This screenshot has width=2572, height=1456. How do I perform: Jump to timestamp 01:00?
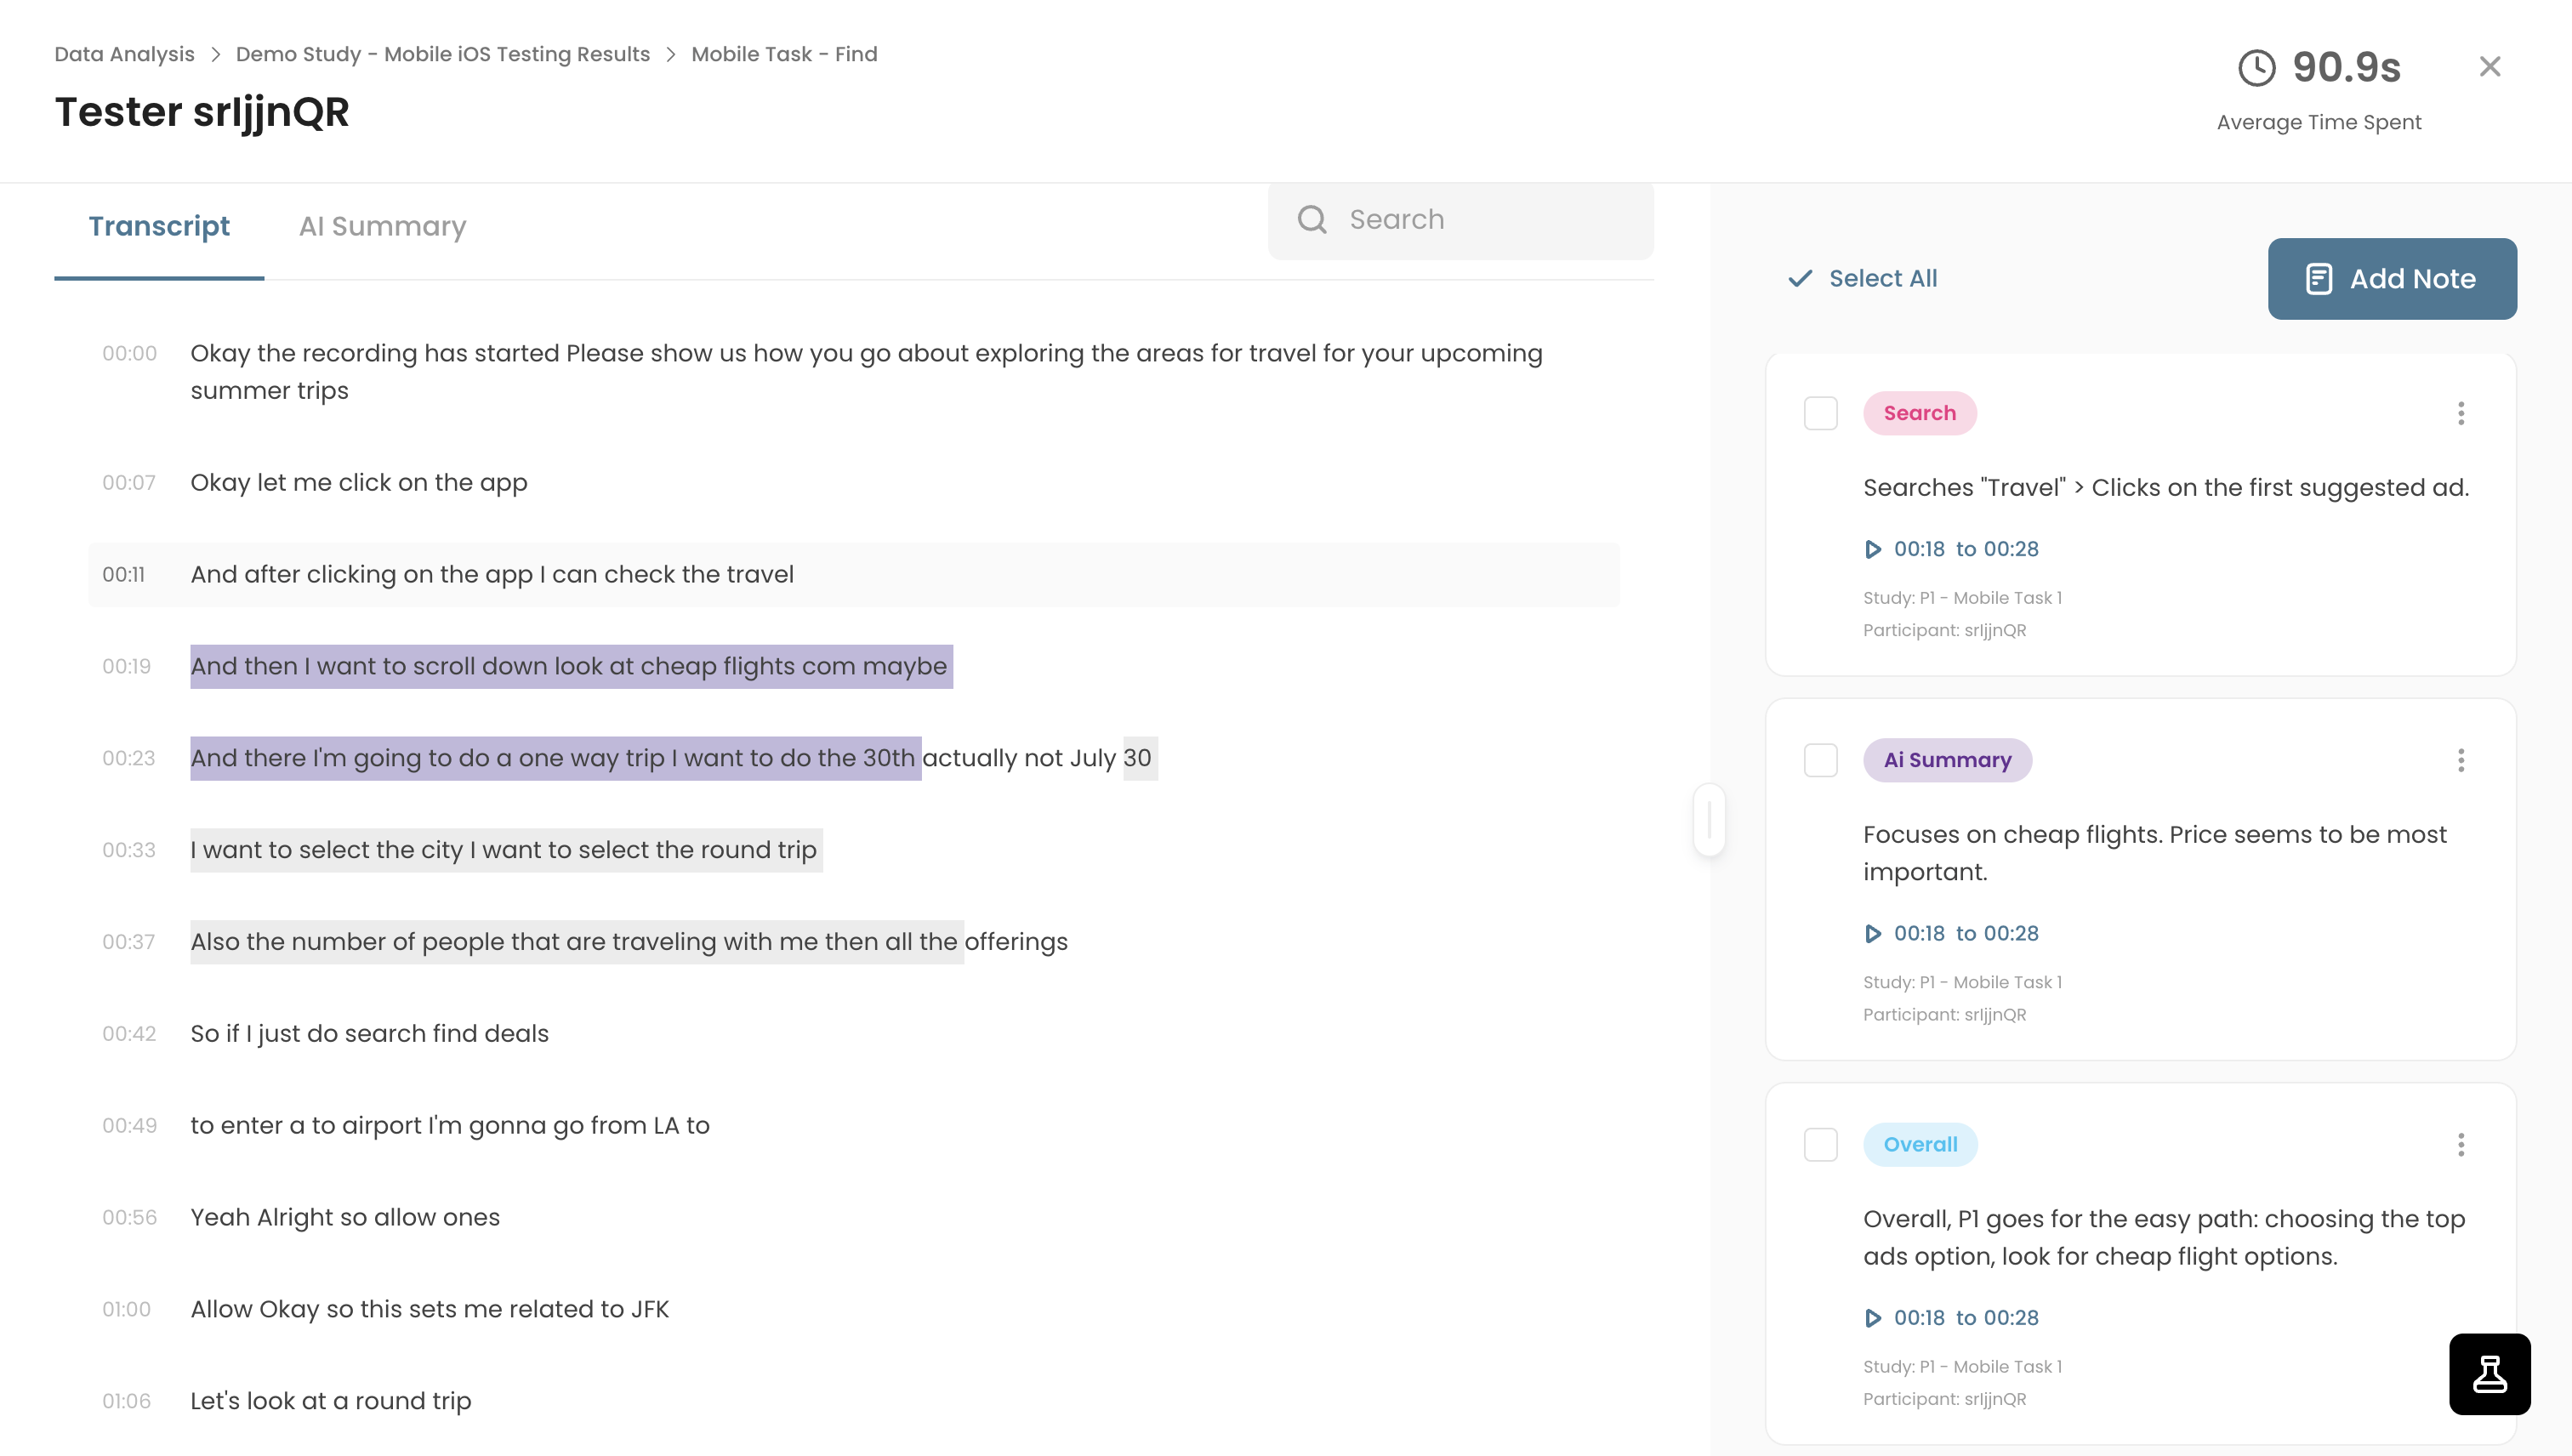click(x=126, y=1310)
